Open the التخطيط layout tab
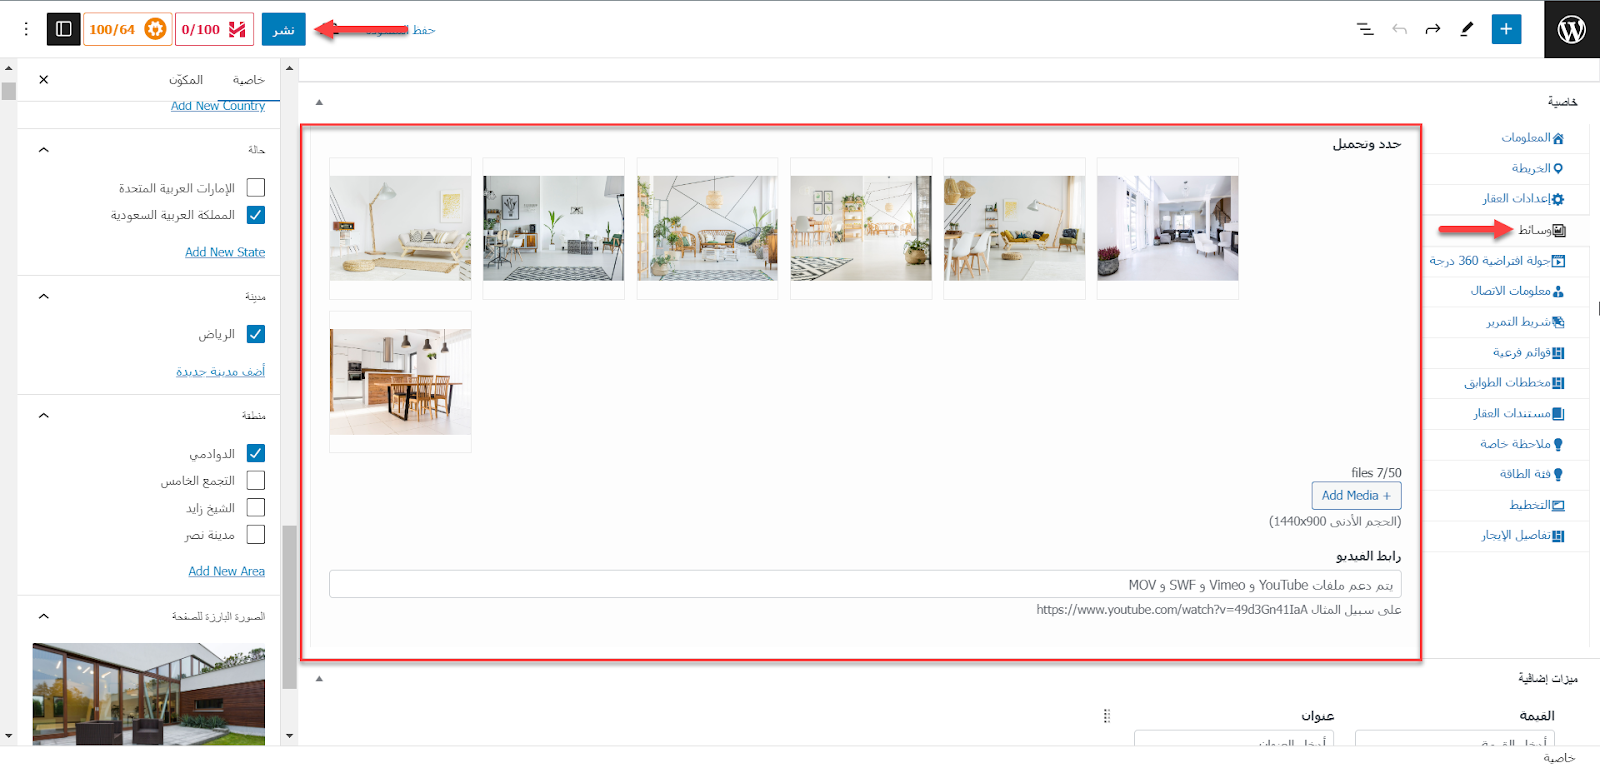1600x768 pixels. tap(1537, 505)
